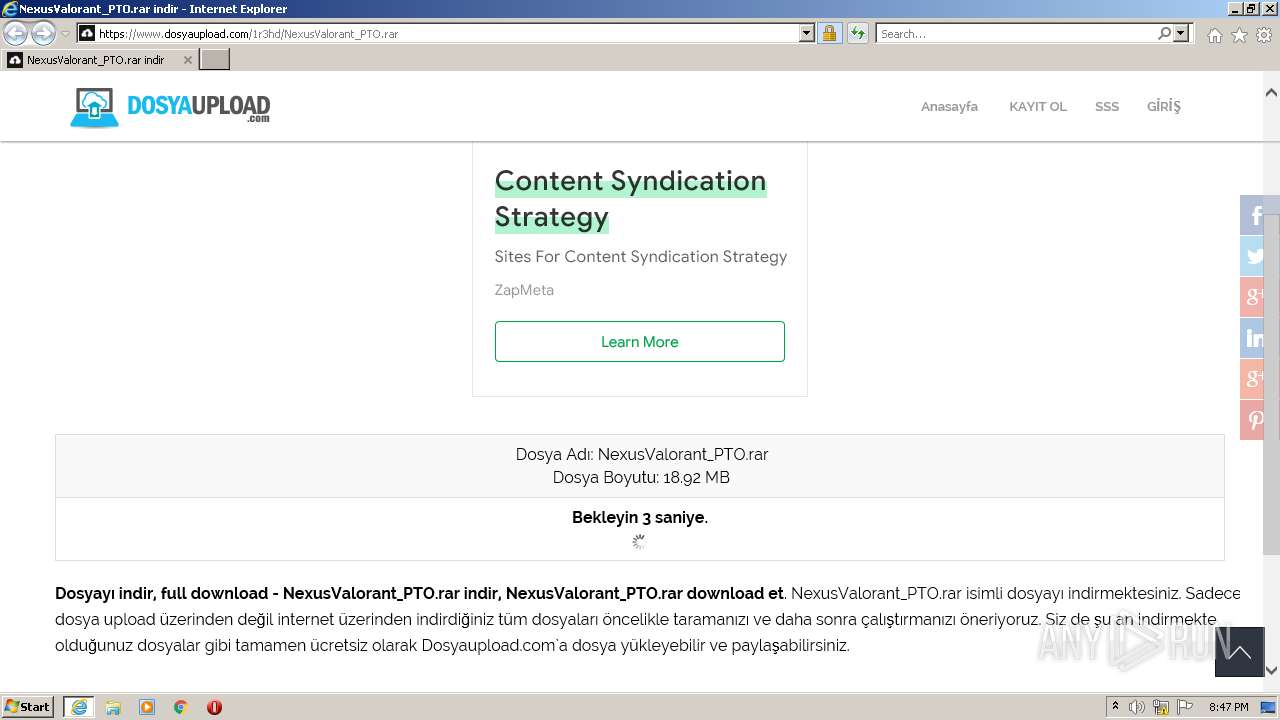Open the Media Player taskbar icon

pos(147,707)
